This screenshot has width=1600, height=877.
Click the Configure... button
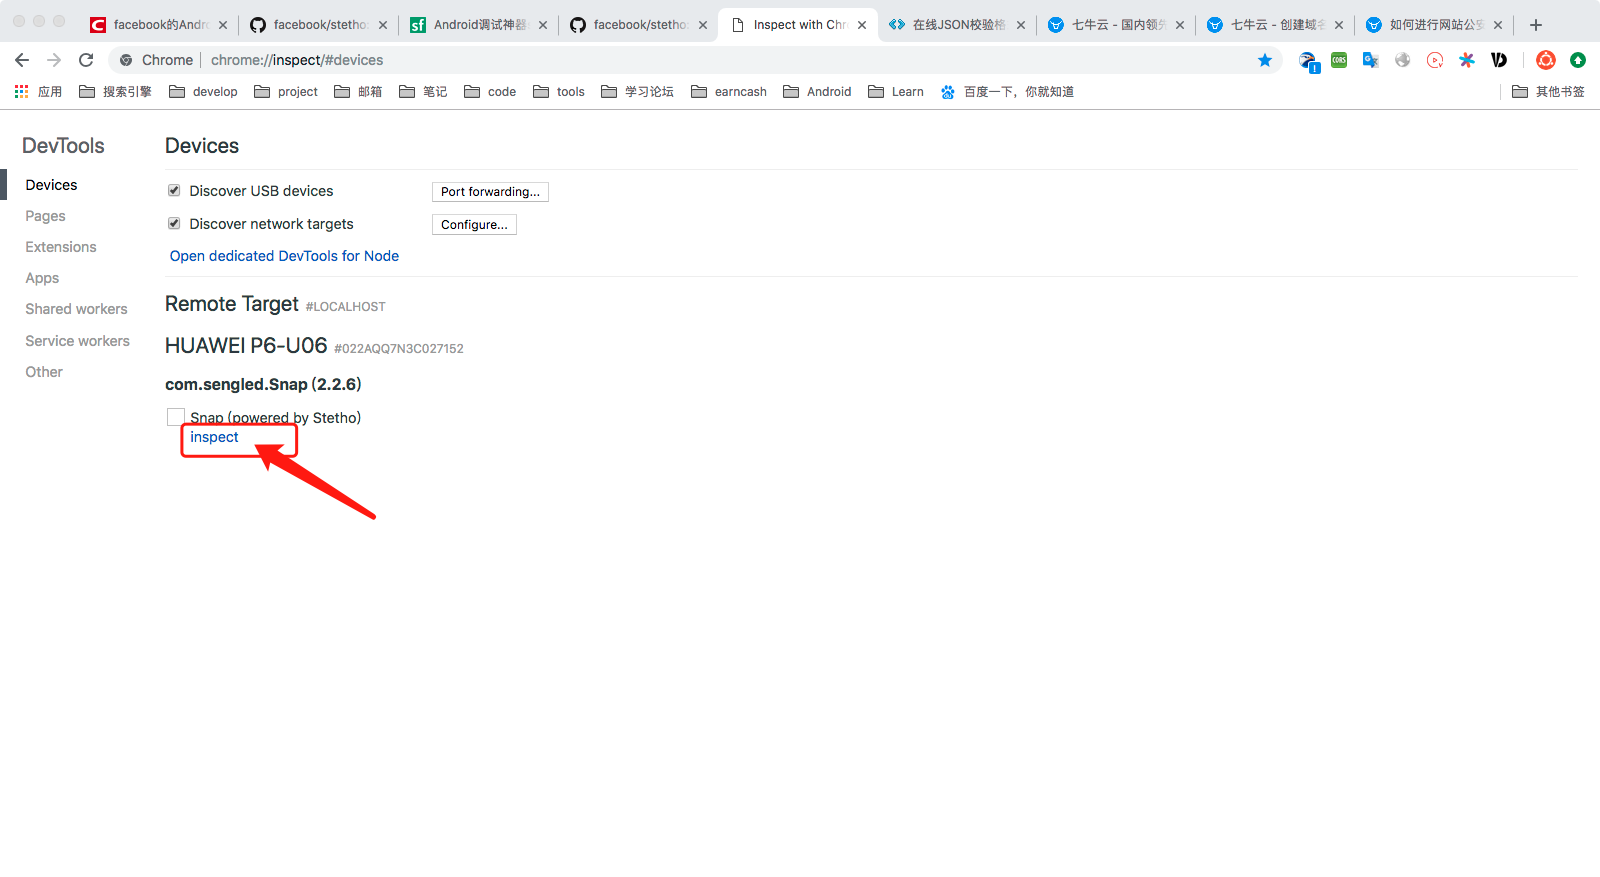474,224
